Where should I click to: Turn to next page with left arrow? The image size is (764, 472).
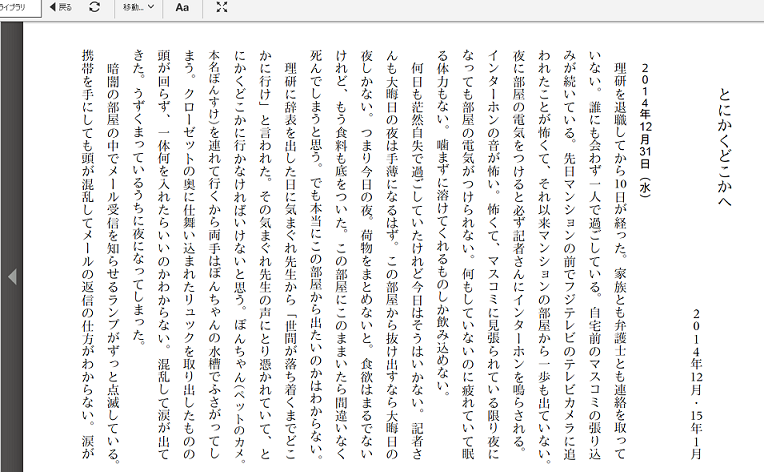(x=13, y=277)
